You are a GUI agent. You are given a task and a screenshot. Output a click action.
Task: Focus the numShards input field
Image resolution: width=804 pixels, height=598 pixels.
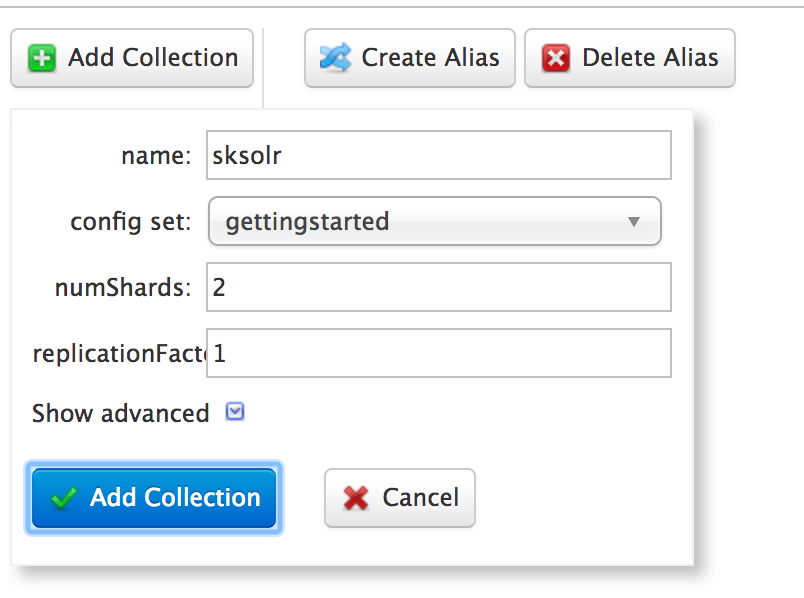click(x=439, y=287)
